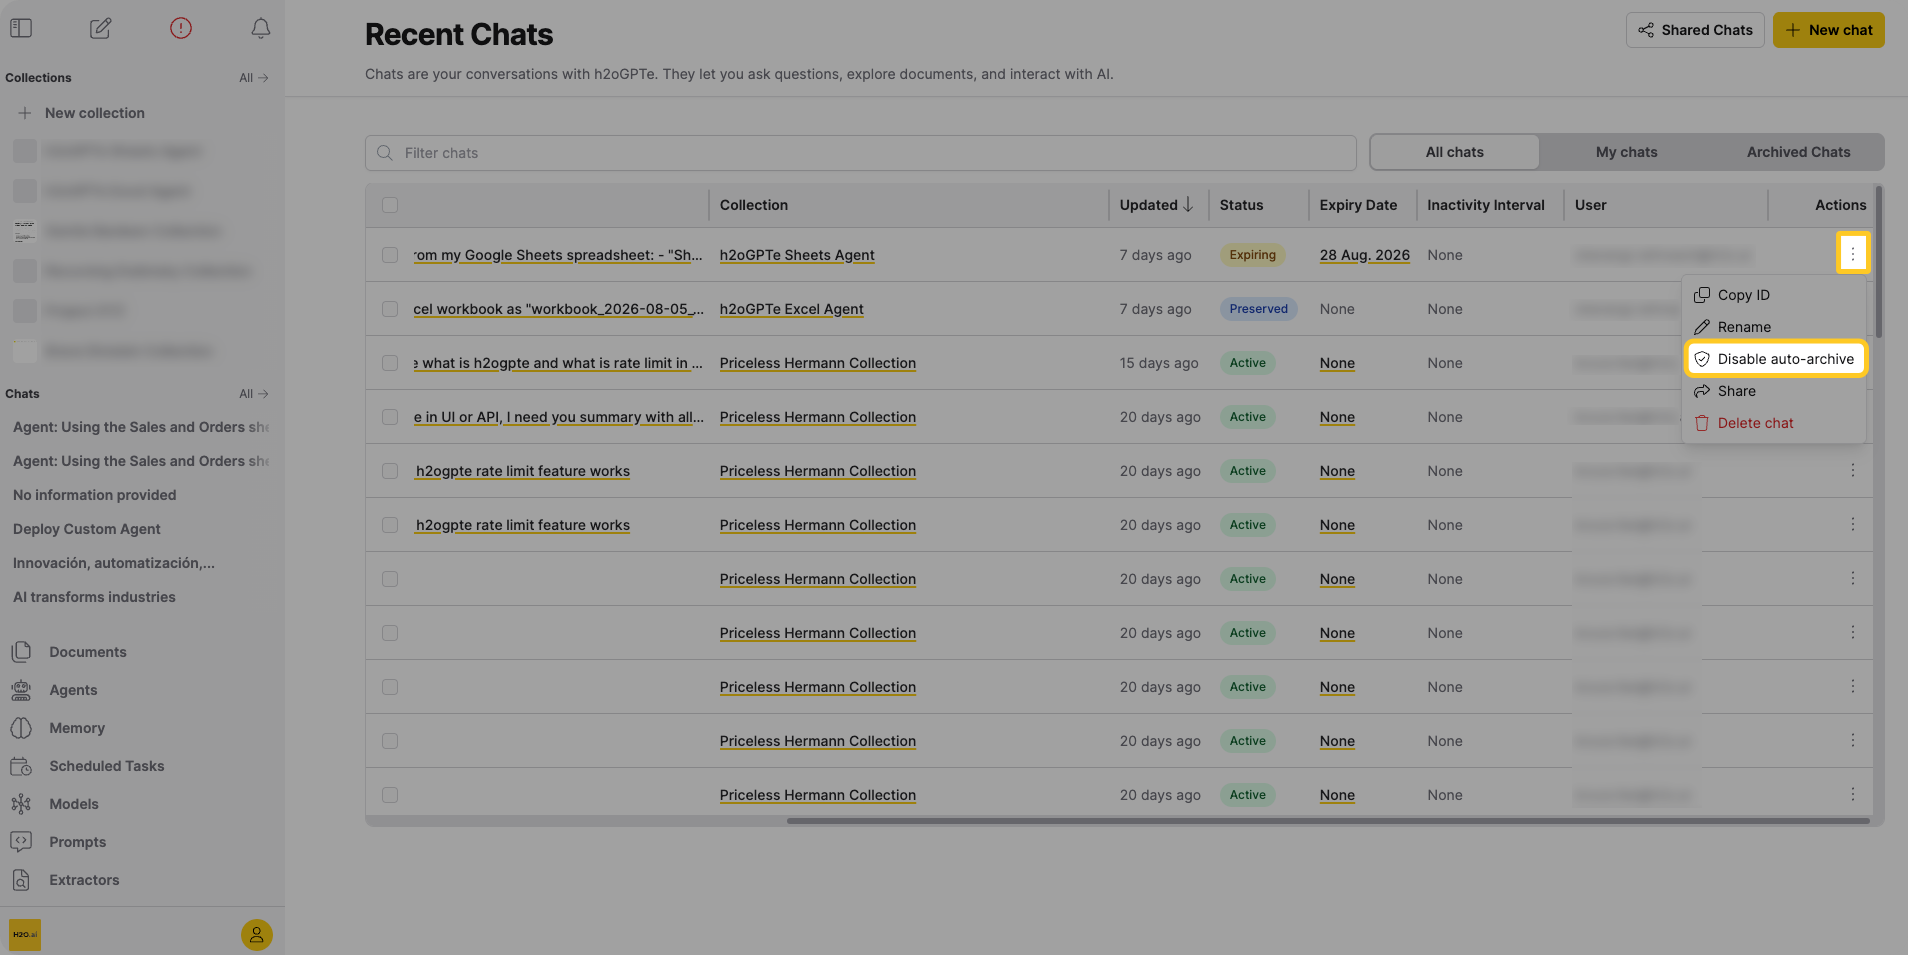Viewport: 1908px width, 955px height.
Task: Check the Excel workbook chat row
Action: click(390, 309)
